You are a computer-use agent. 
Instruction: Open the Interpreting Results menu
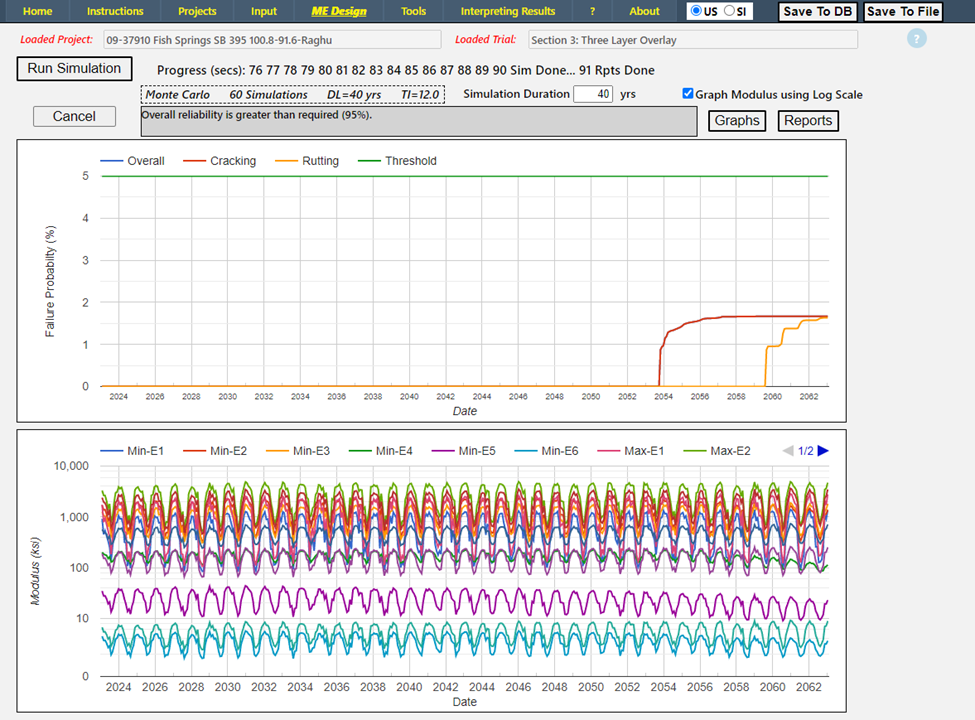coord(507,12)
